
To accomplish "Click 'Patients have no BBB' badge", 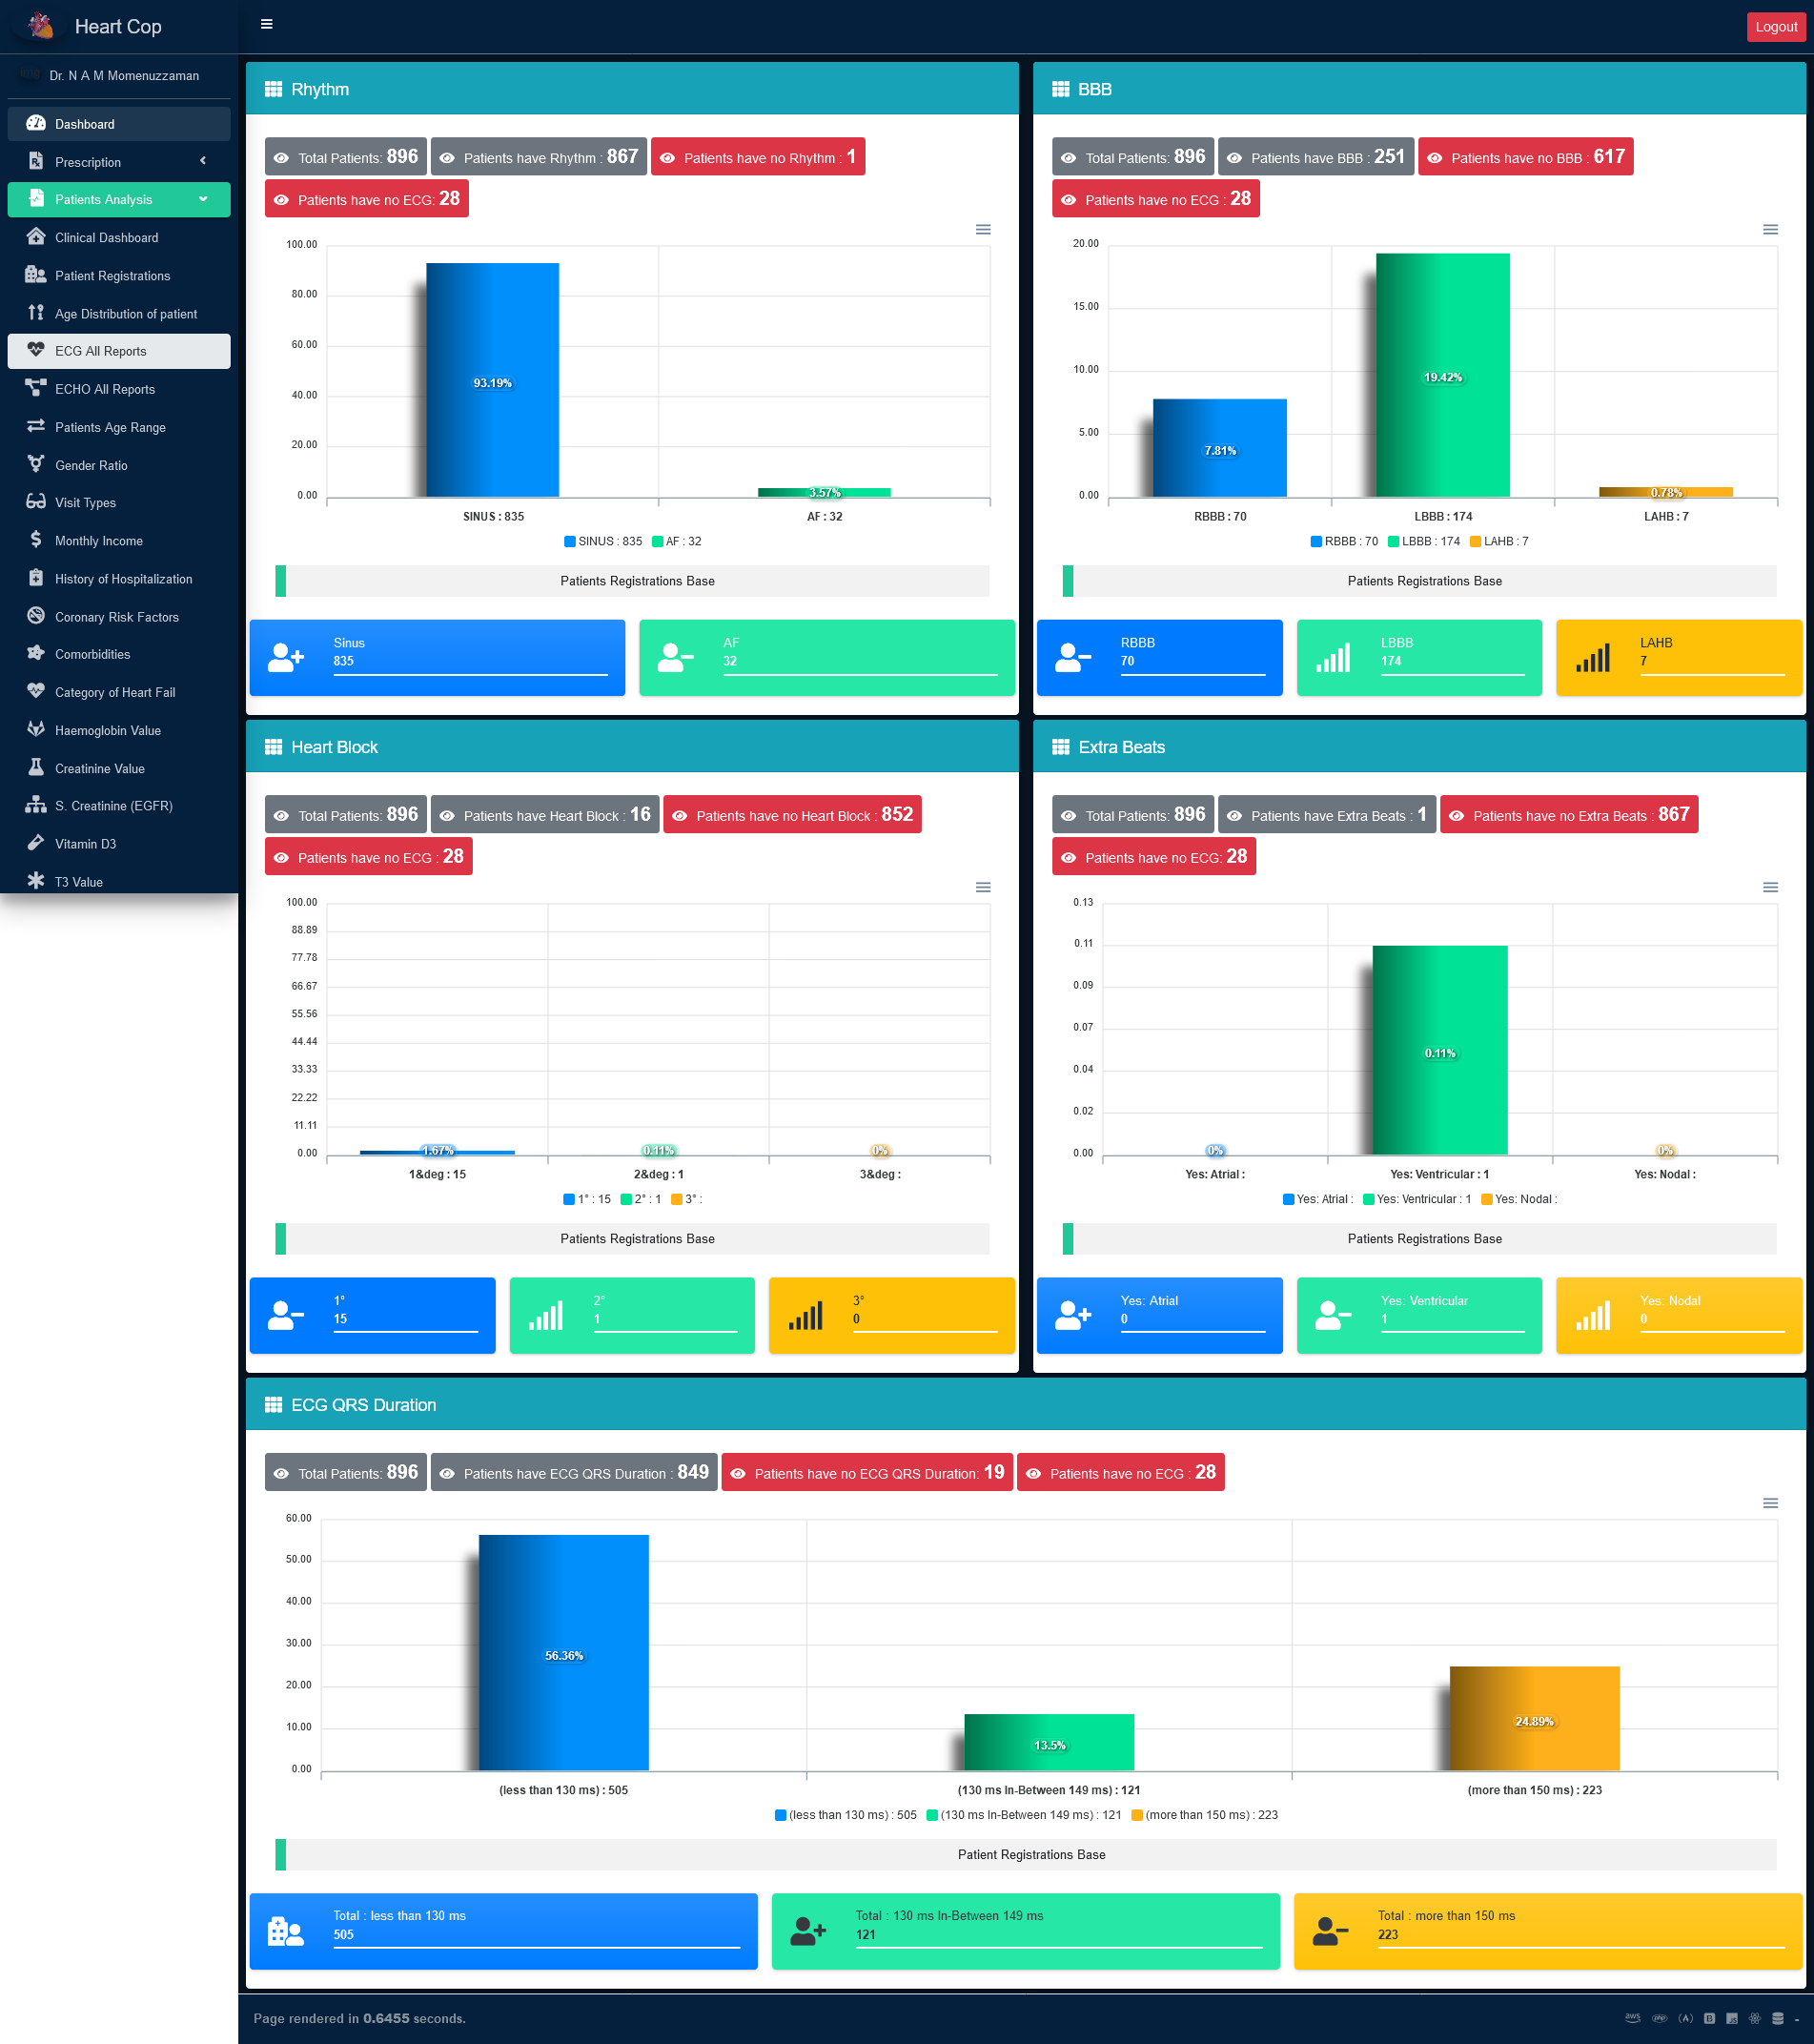I will point(1525,157).
